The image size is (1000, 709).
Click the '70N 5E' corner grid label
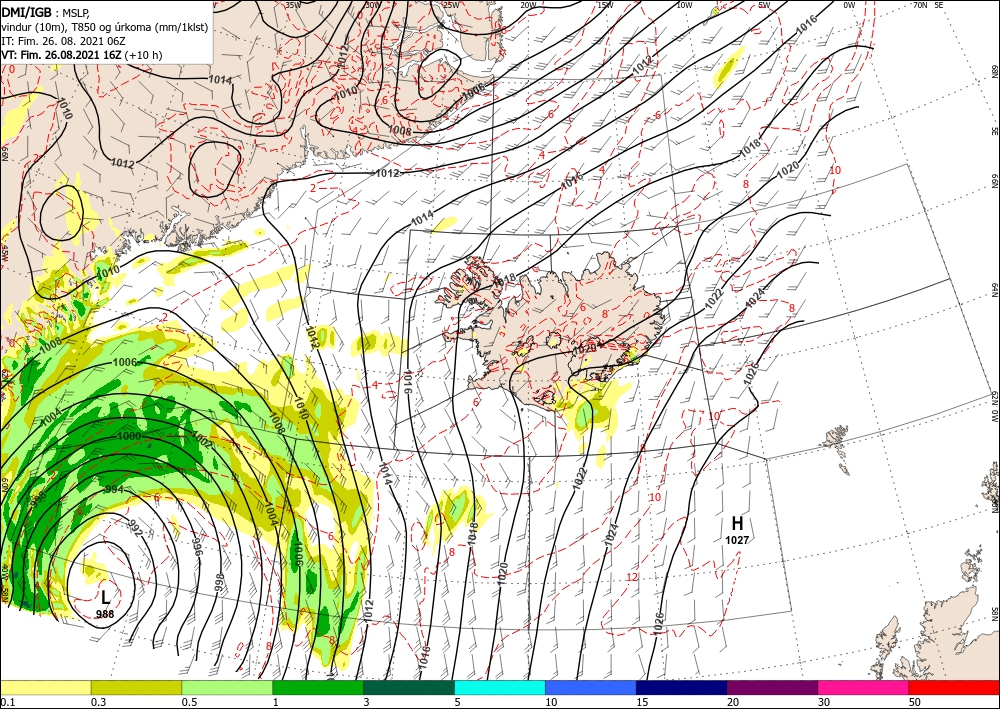pyautogui.click(x=928, y=5)
